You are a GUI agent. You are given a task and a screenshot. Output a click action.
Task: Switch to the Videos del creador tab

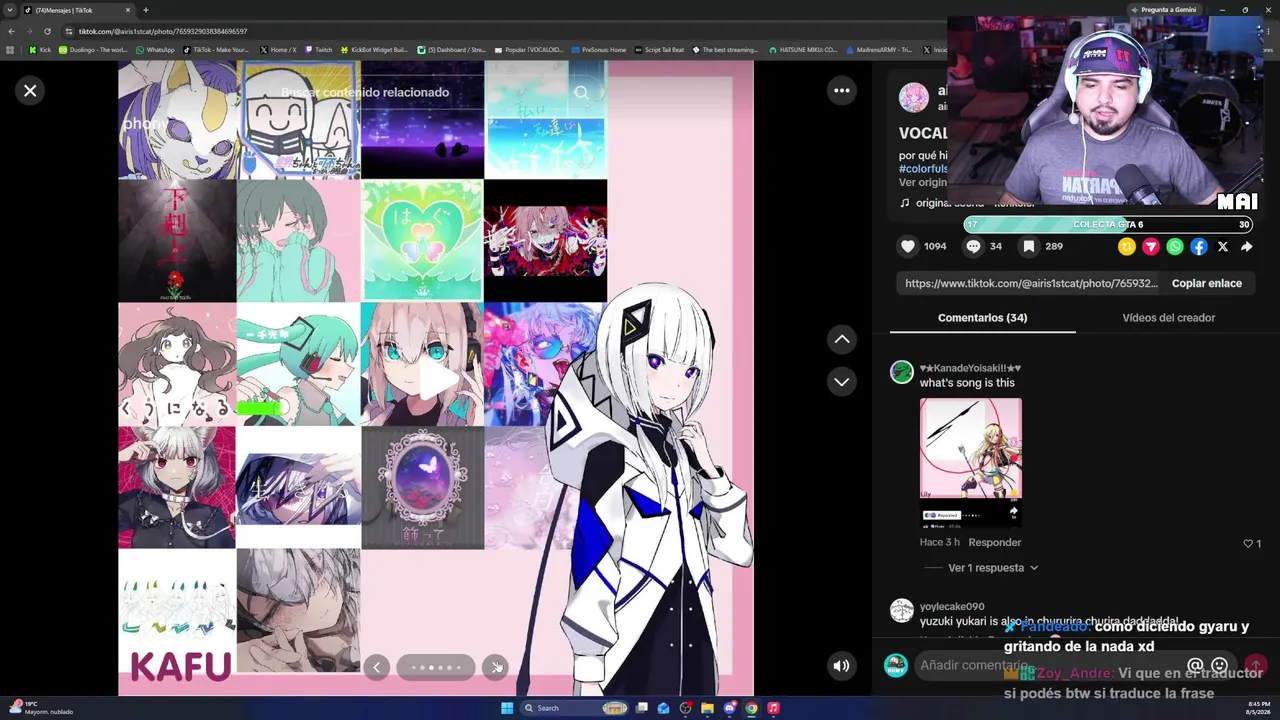[x=1168, y=318]
